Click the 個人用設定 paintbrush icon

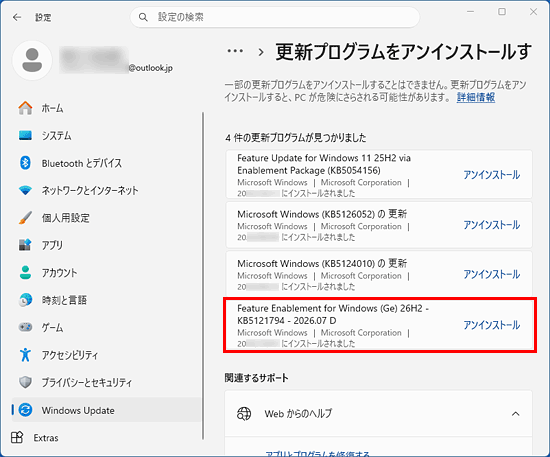pos(25,218)
